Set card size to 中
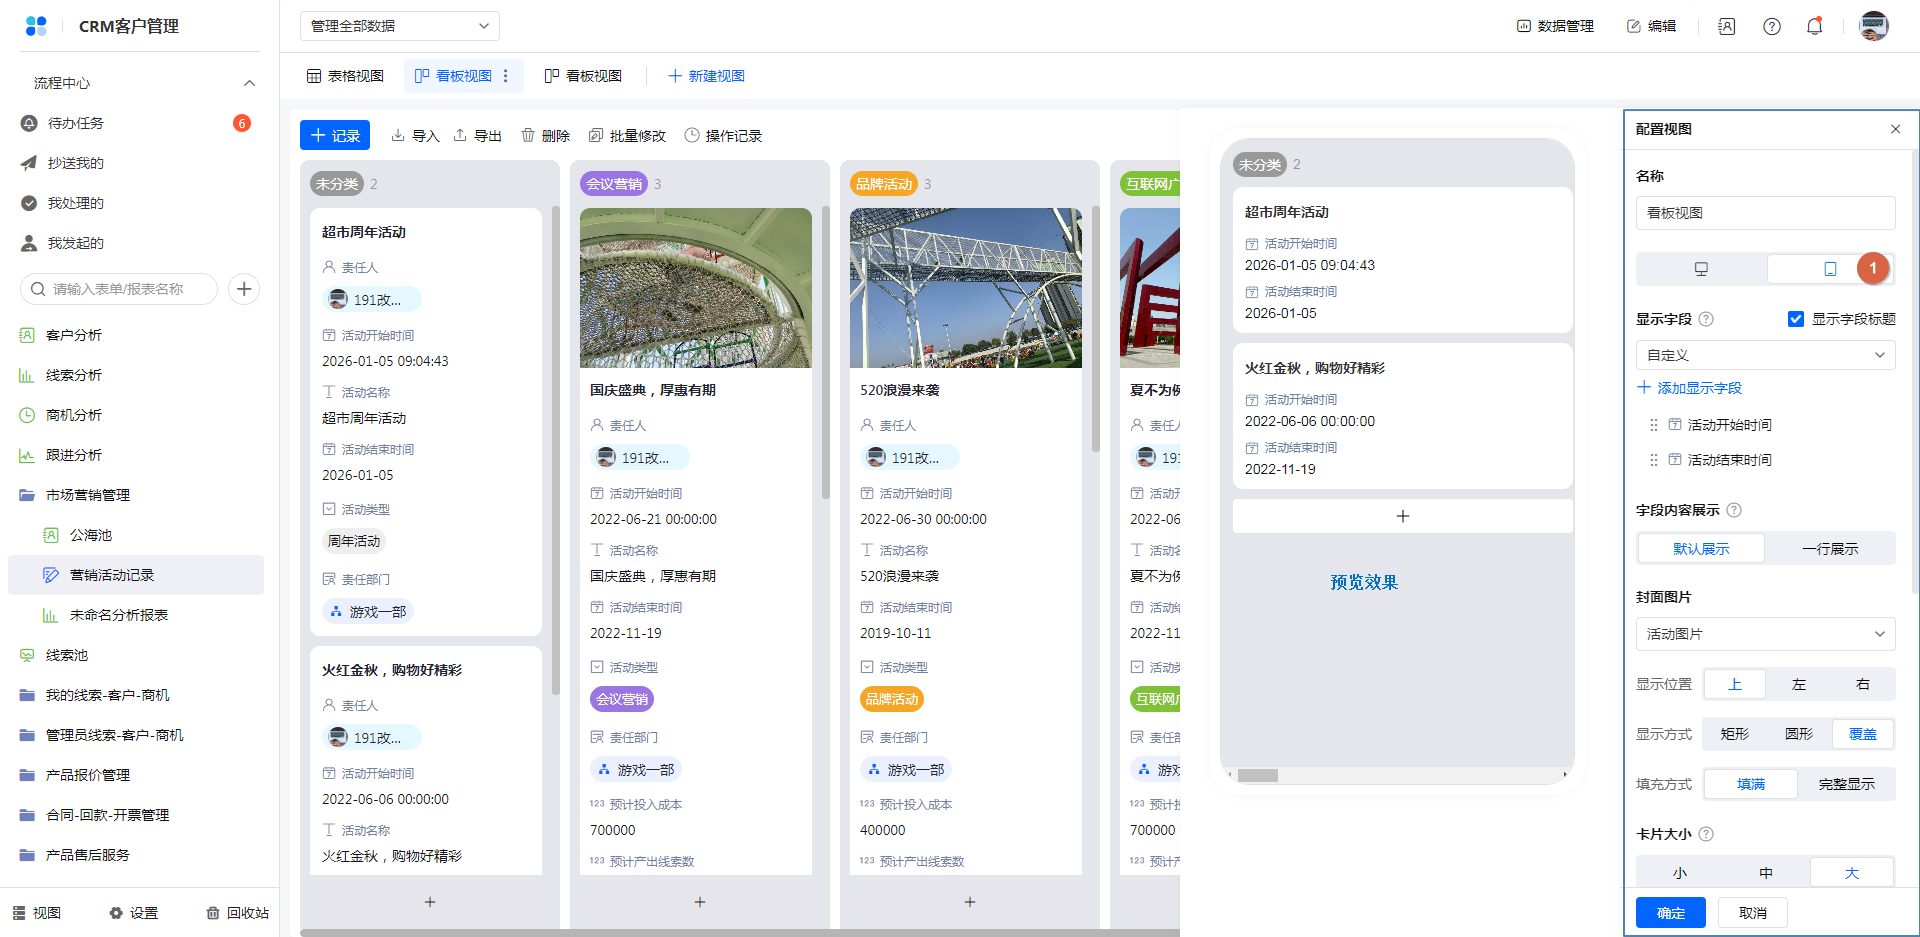The width and height of the screenshot is (1920, 937). pyautogui.click(x=1766, y=873)
